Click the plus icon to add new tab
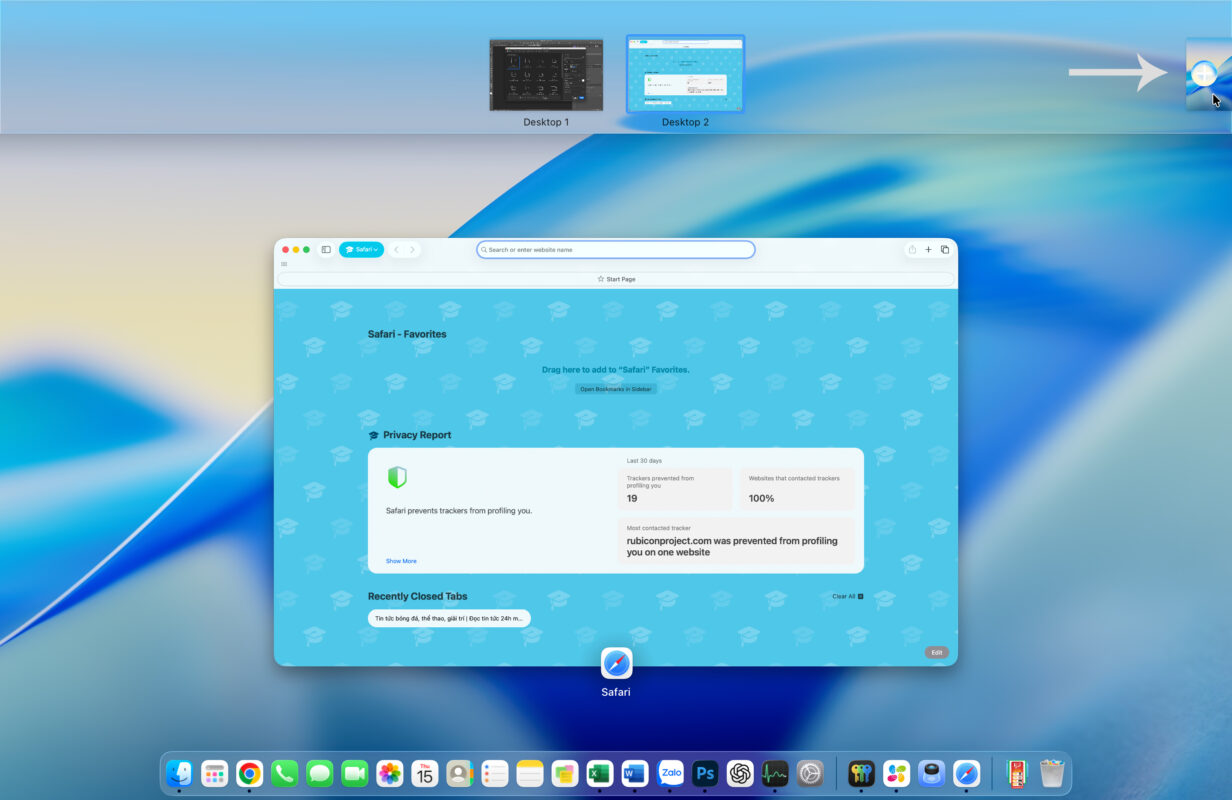Screen dimensions: 1232x800 tap(928, 250)
